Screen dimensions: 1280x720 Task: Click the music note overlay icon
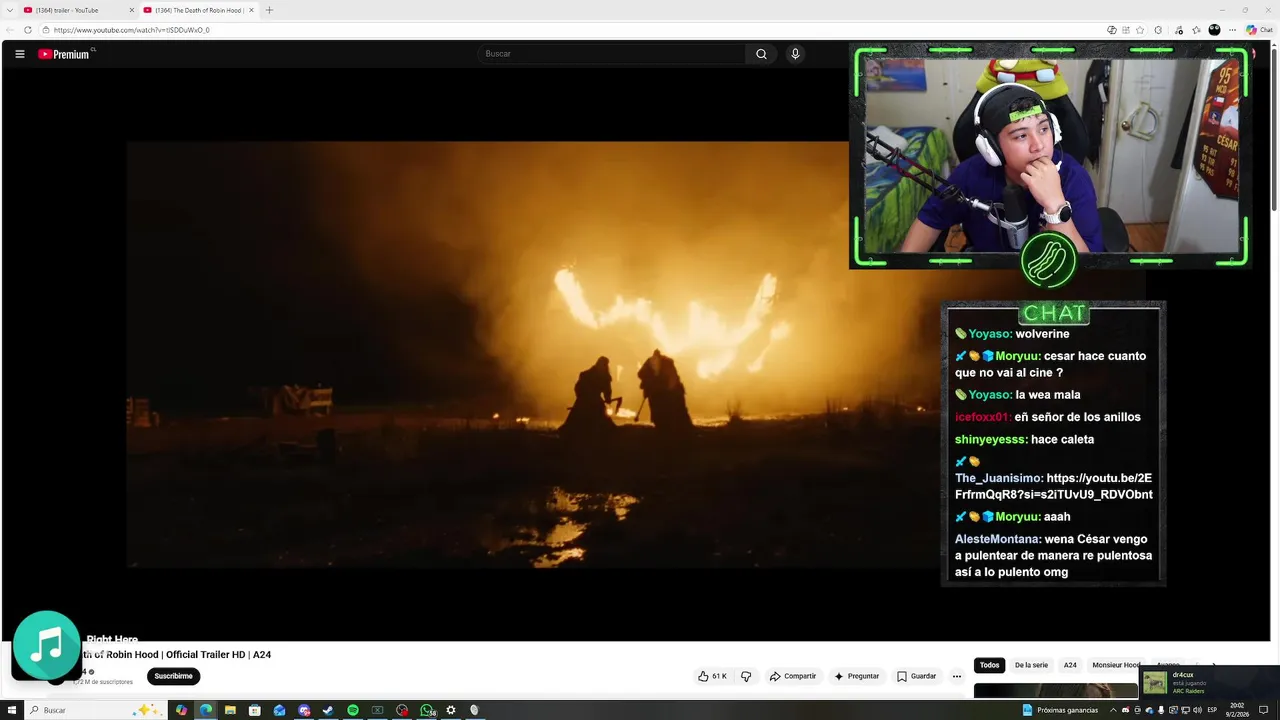46,645
